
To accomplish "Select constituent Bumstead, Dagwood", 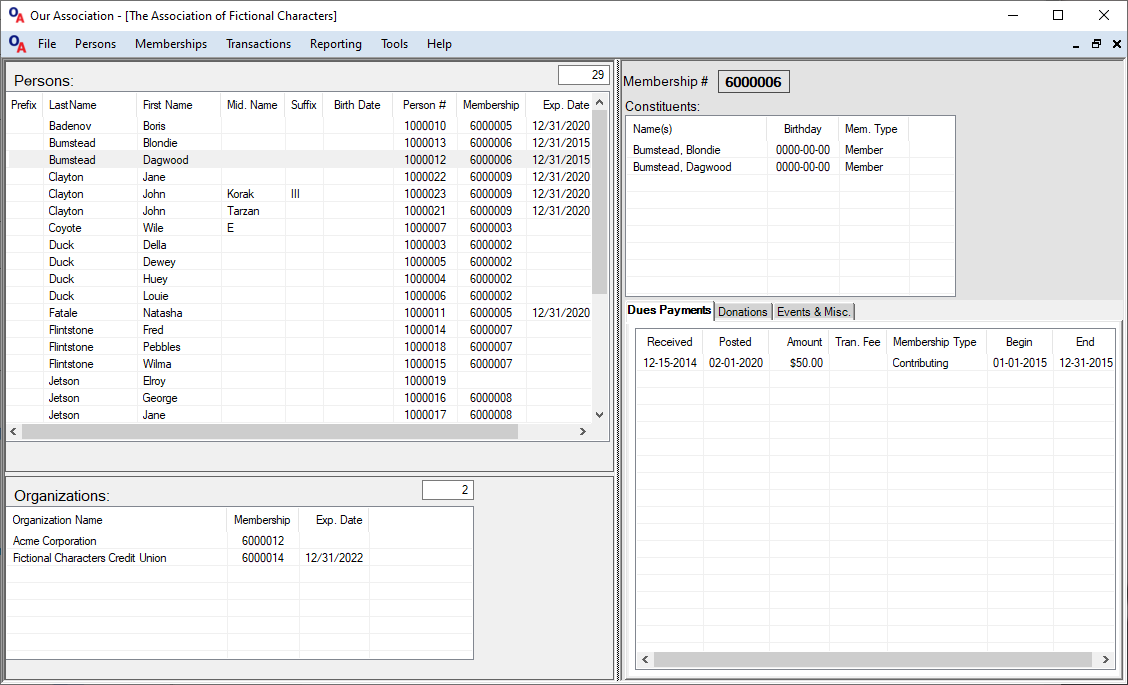I will coord(790,167).
